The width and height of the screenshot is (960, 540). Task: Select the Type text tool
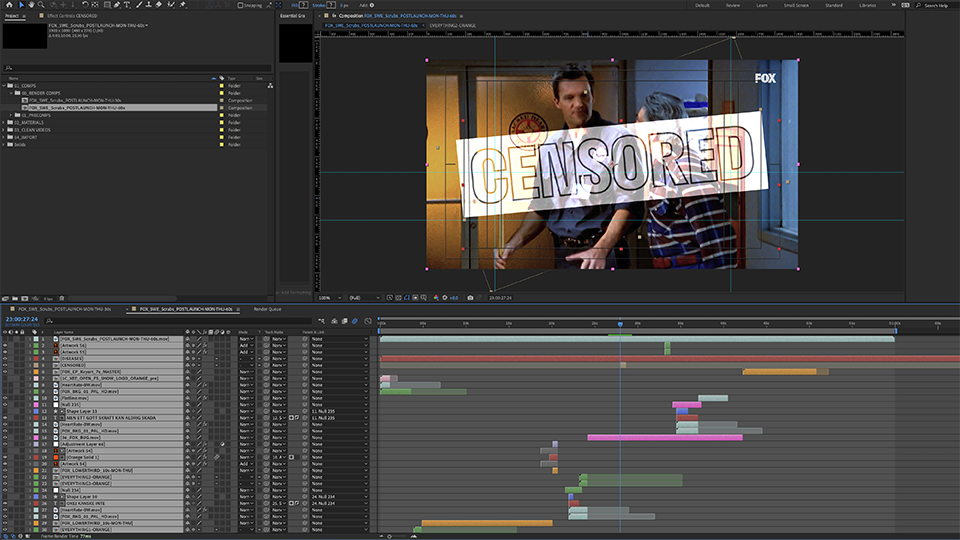pos(127,5)
